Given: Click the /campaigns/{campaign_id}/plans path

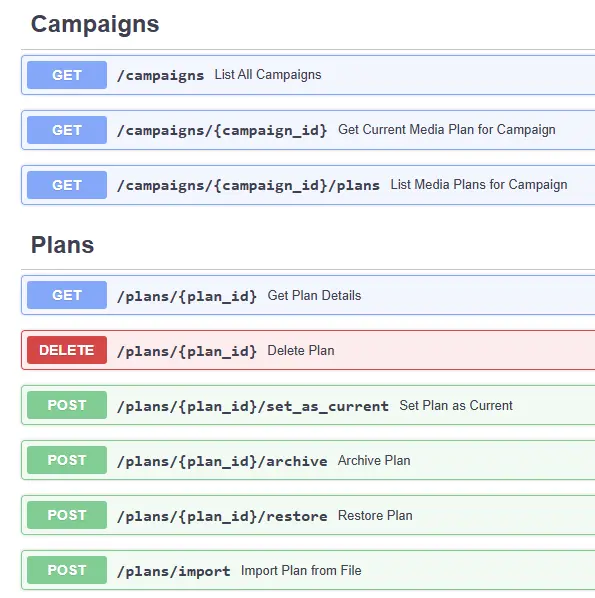Looking at the screenshot, I should tap(248, 185).
